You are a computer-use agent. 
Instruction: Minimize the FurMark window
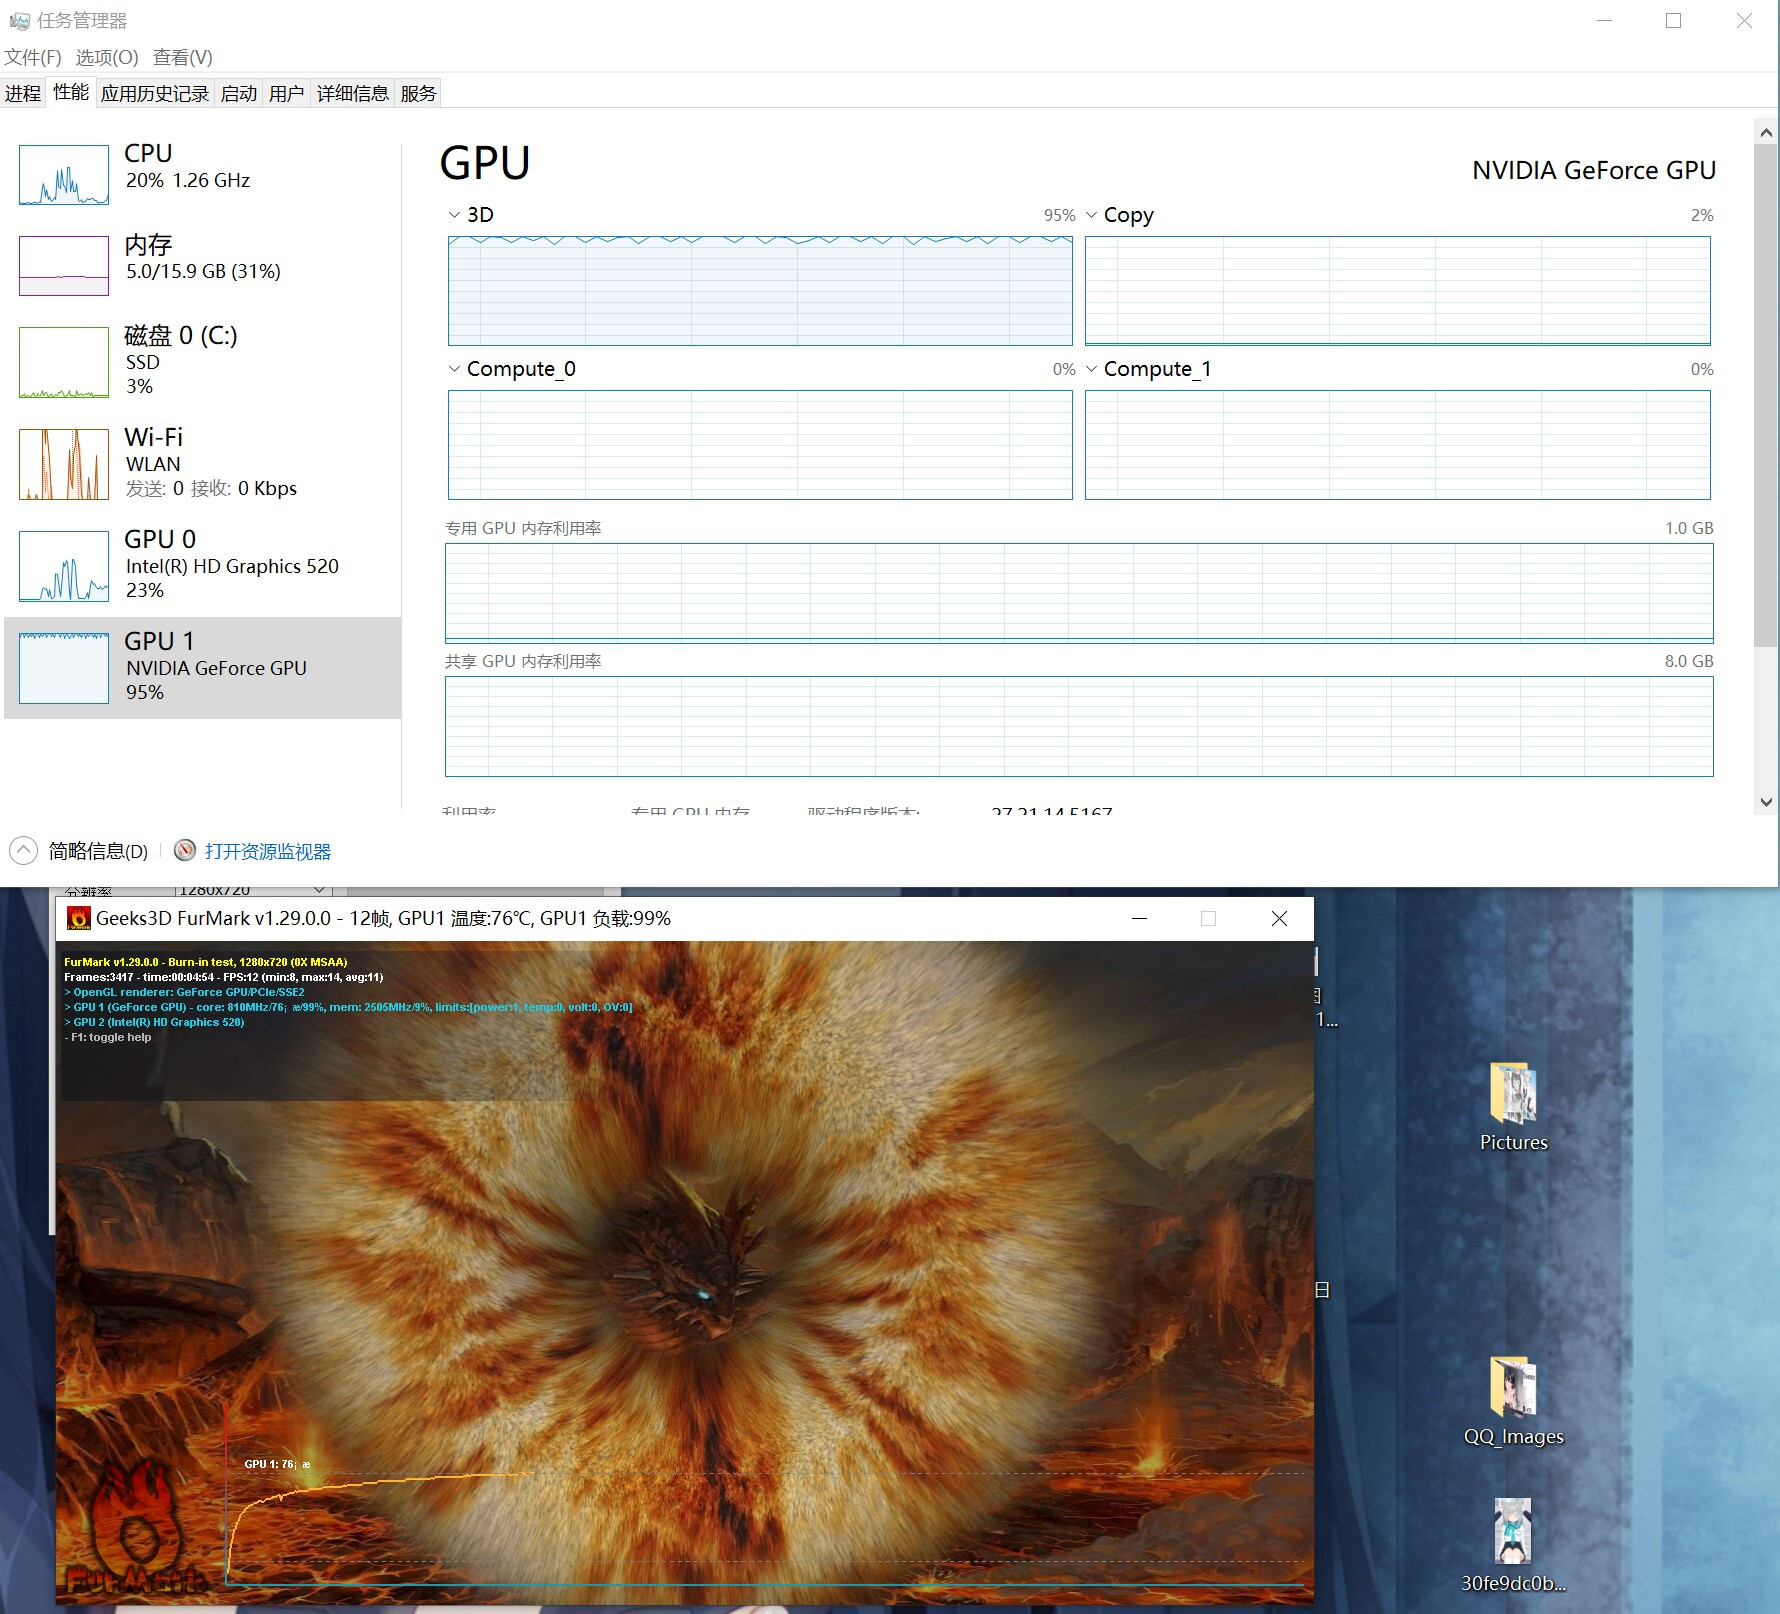coord(1139,918)
